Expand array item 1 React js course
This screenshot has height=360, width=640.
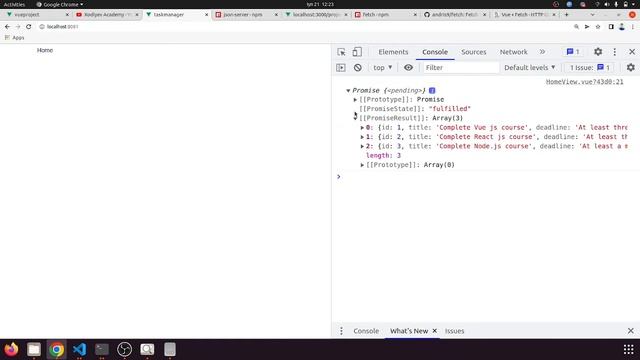pyautogui.click(x=362, y=137)
